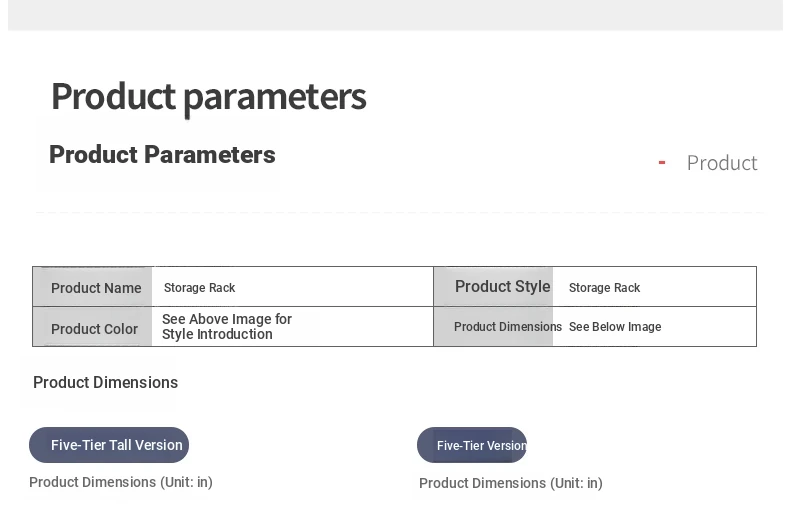
Task: Select the Five-Tier Version pill button
Action: click(472, 445)
